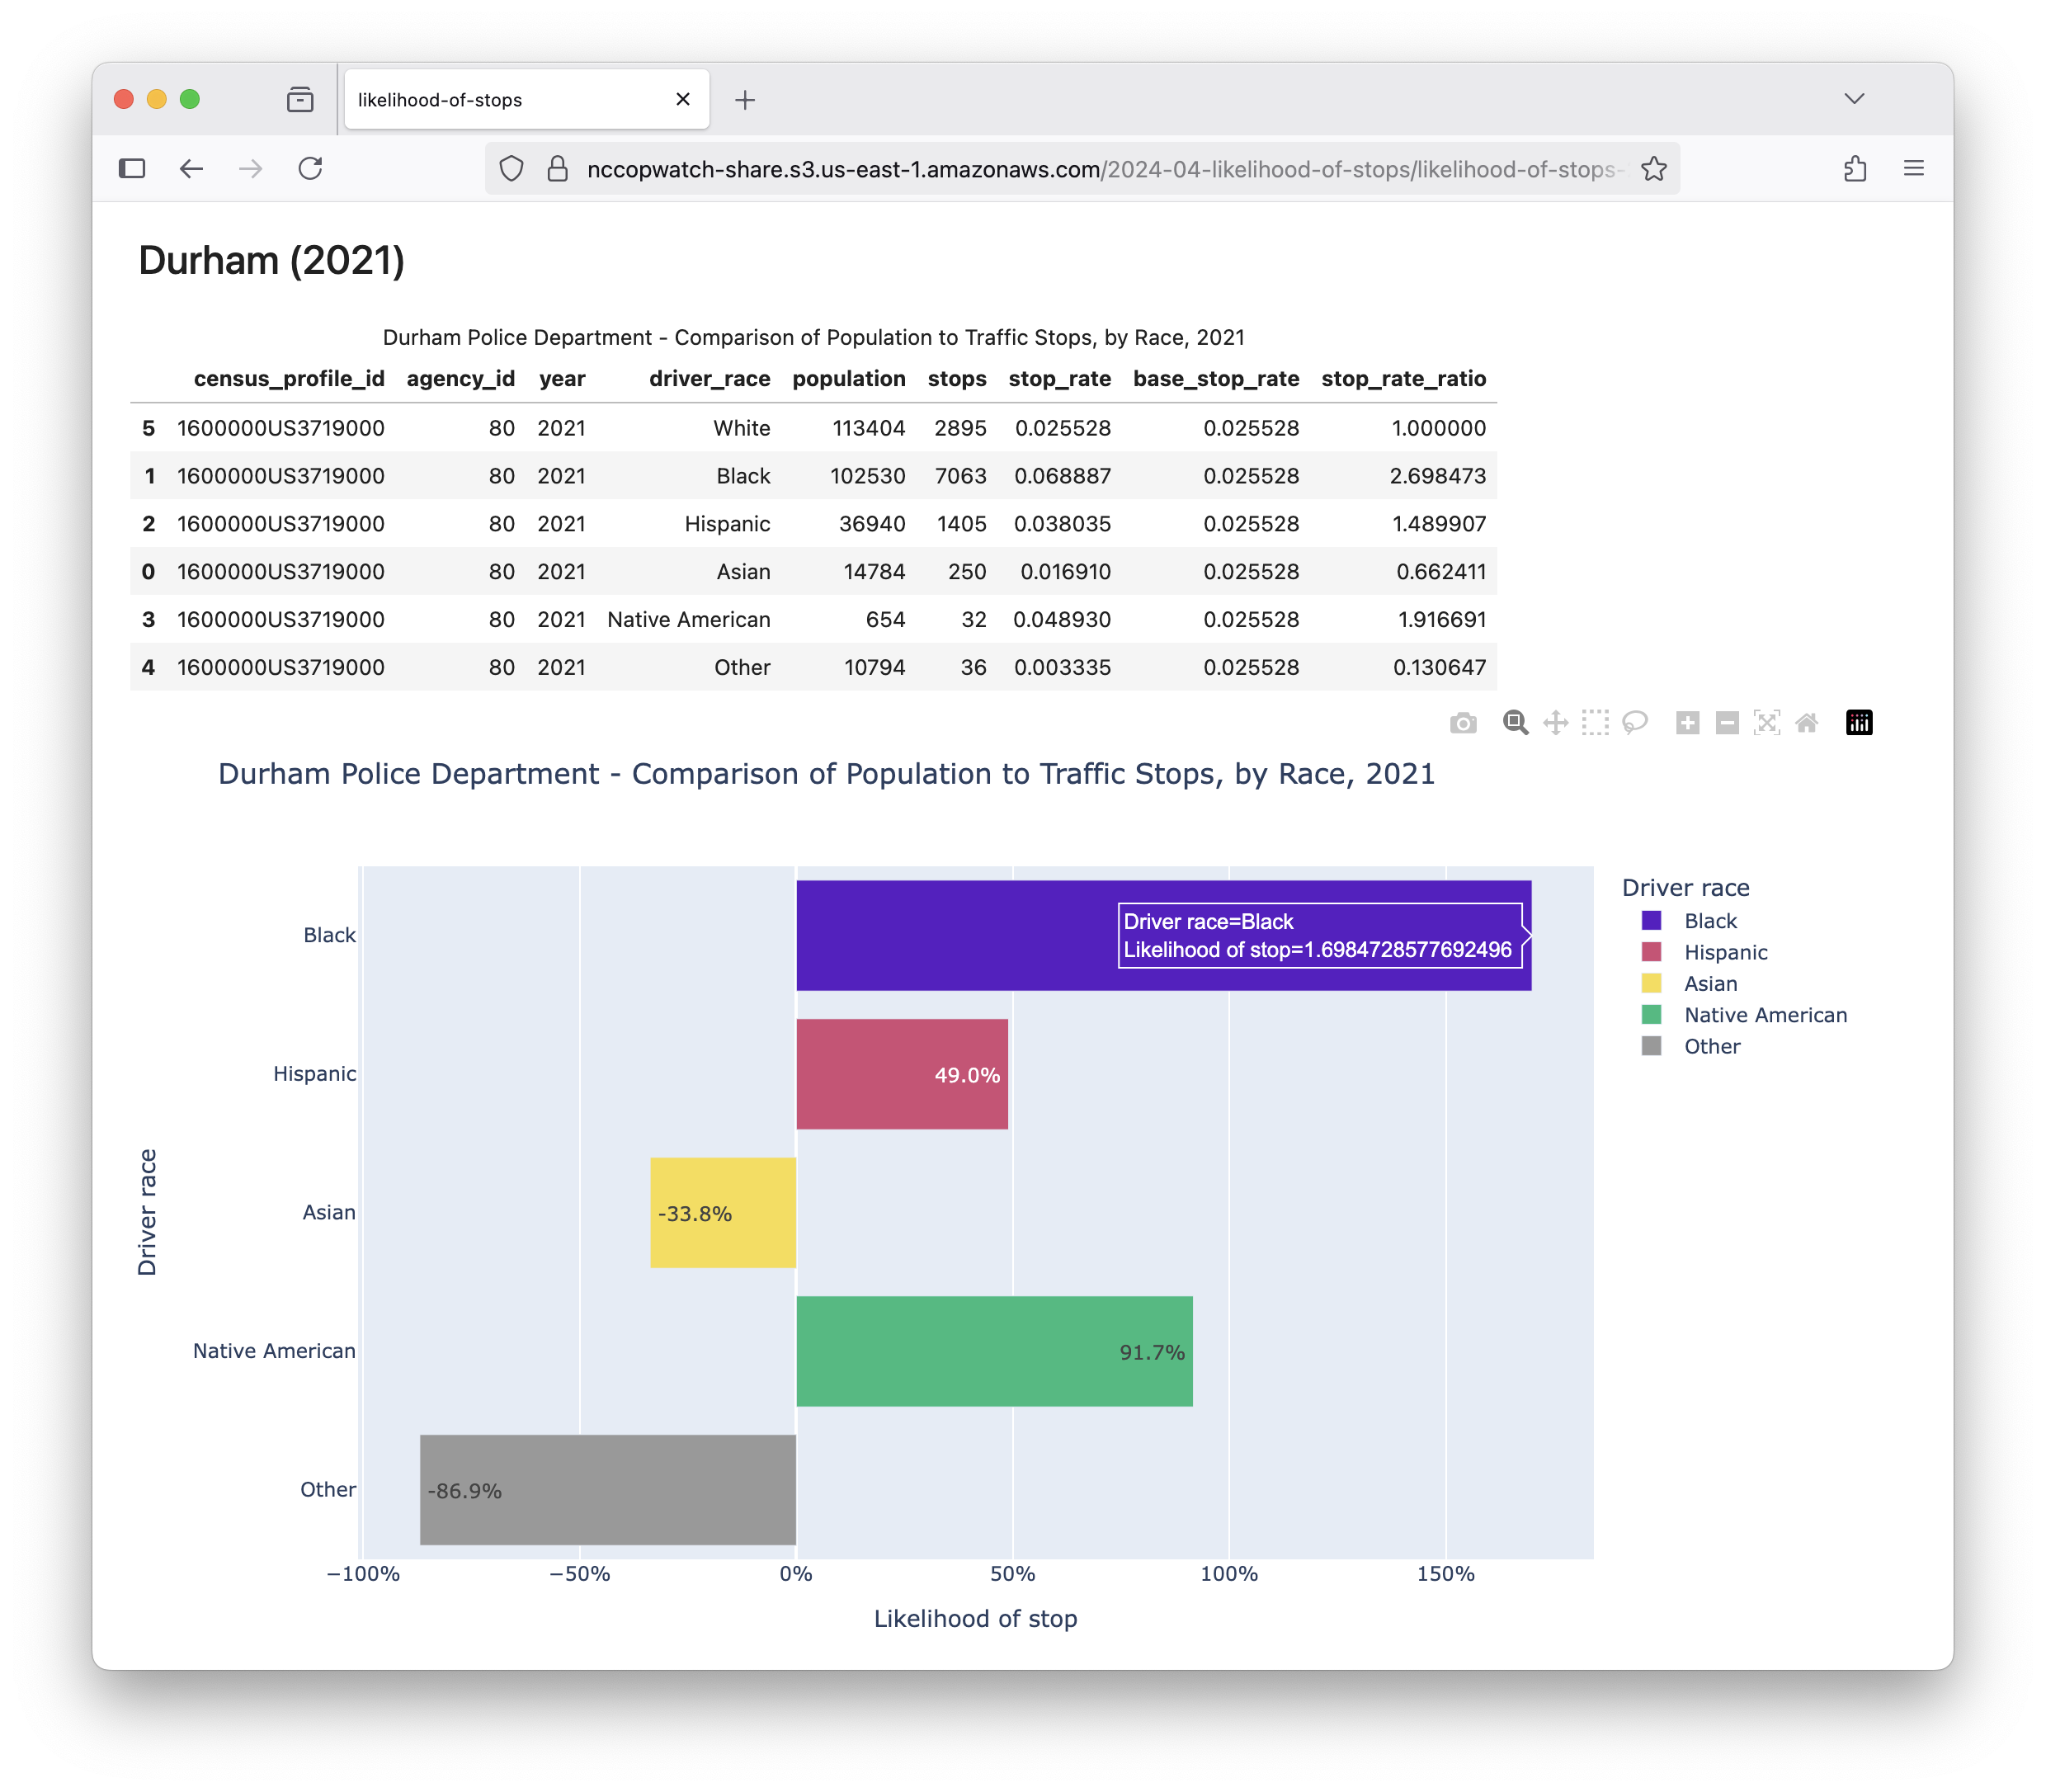2046x1792 pixels.
Task: Open a new browser tab
Action: click(x=745, y=100)
